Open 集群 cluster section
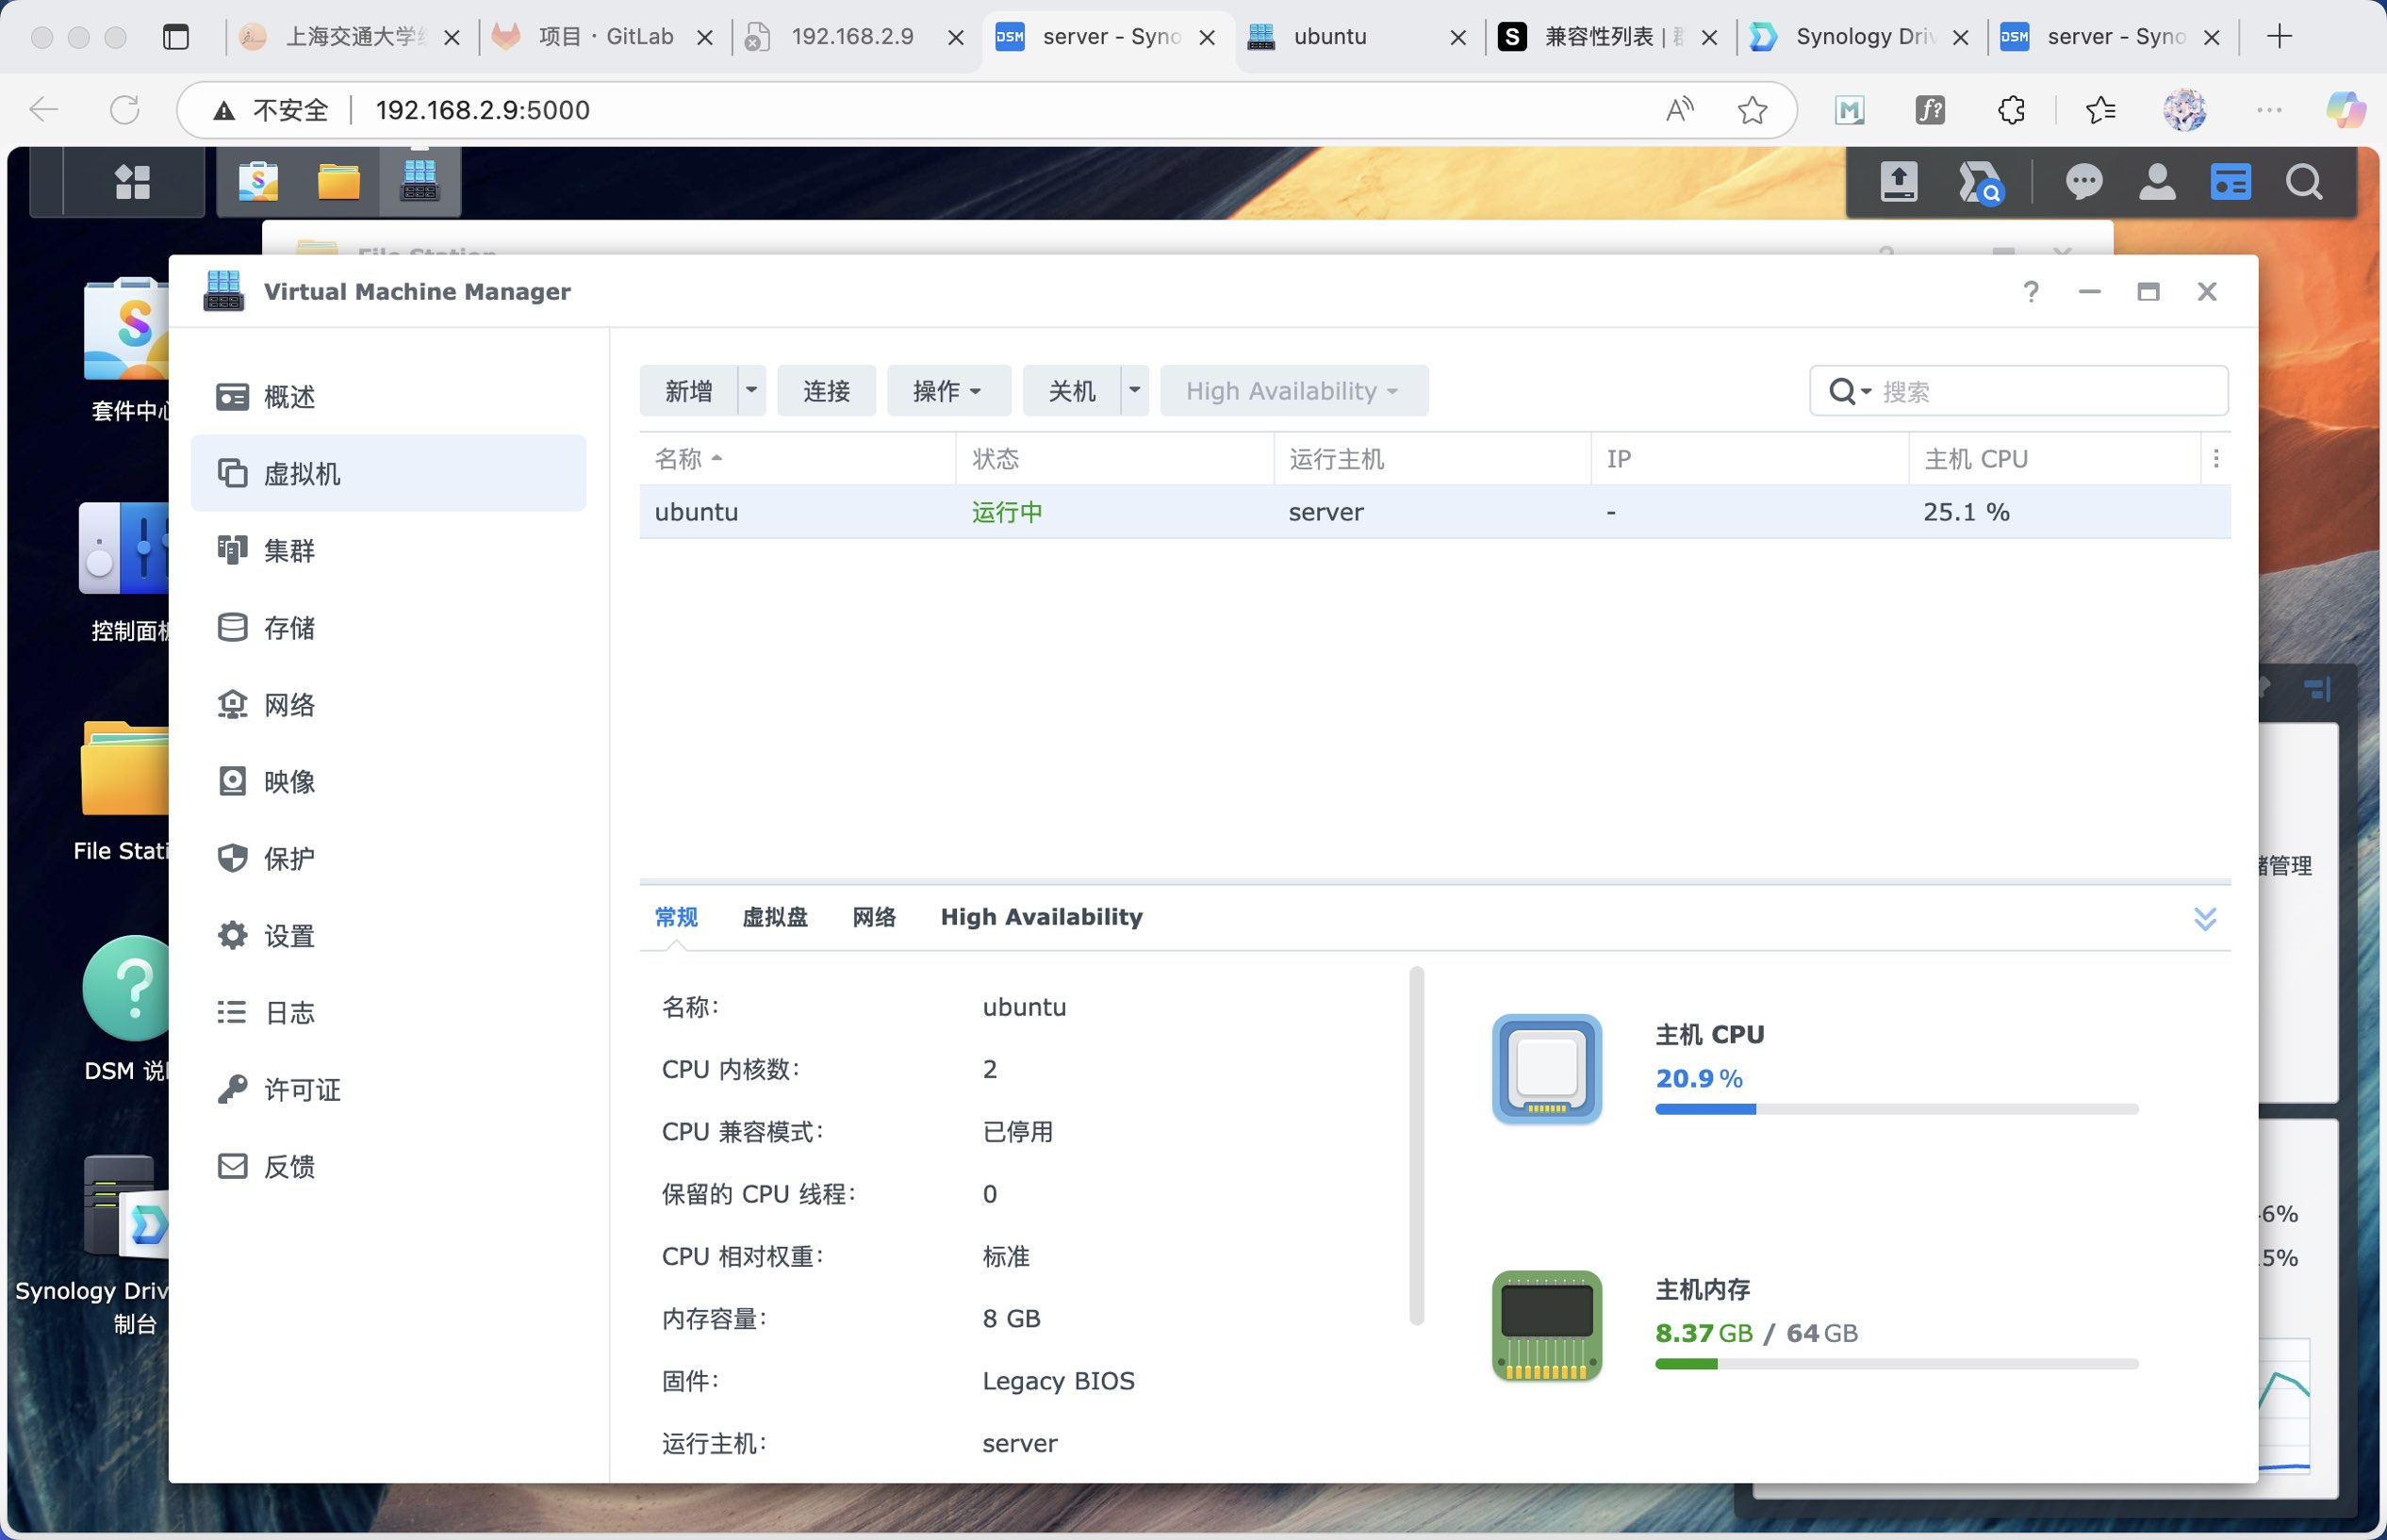The image size is (2387, 1540). click(388, 550)
